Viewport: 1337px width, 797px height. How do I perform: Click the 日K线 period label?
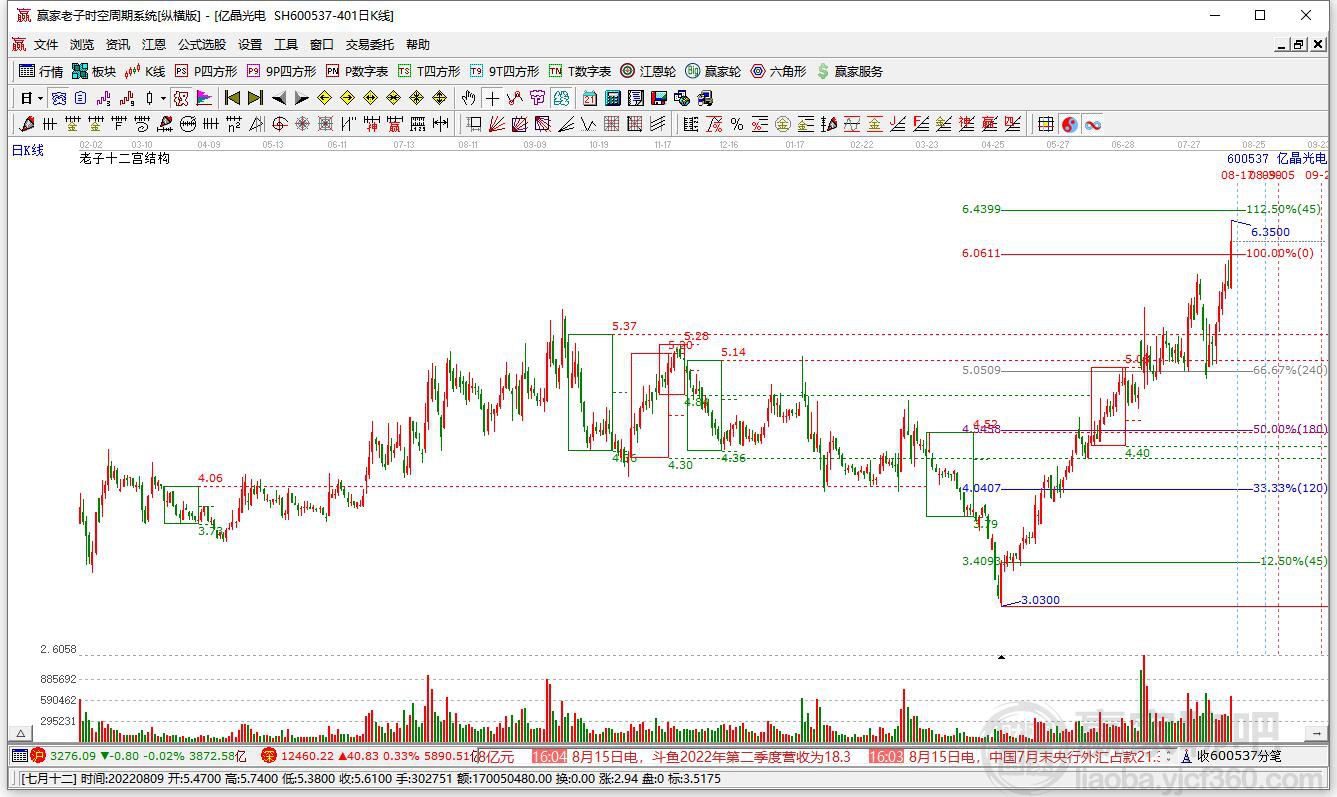(x=28, y=151)
